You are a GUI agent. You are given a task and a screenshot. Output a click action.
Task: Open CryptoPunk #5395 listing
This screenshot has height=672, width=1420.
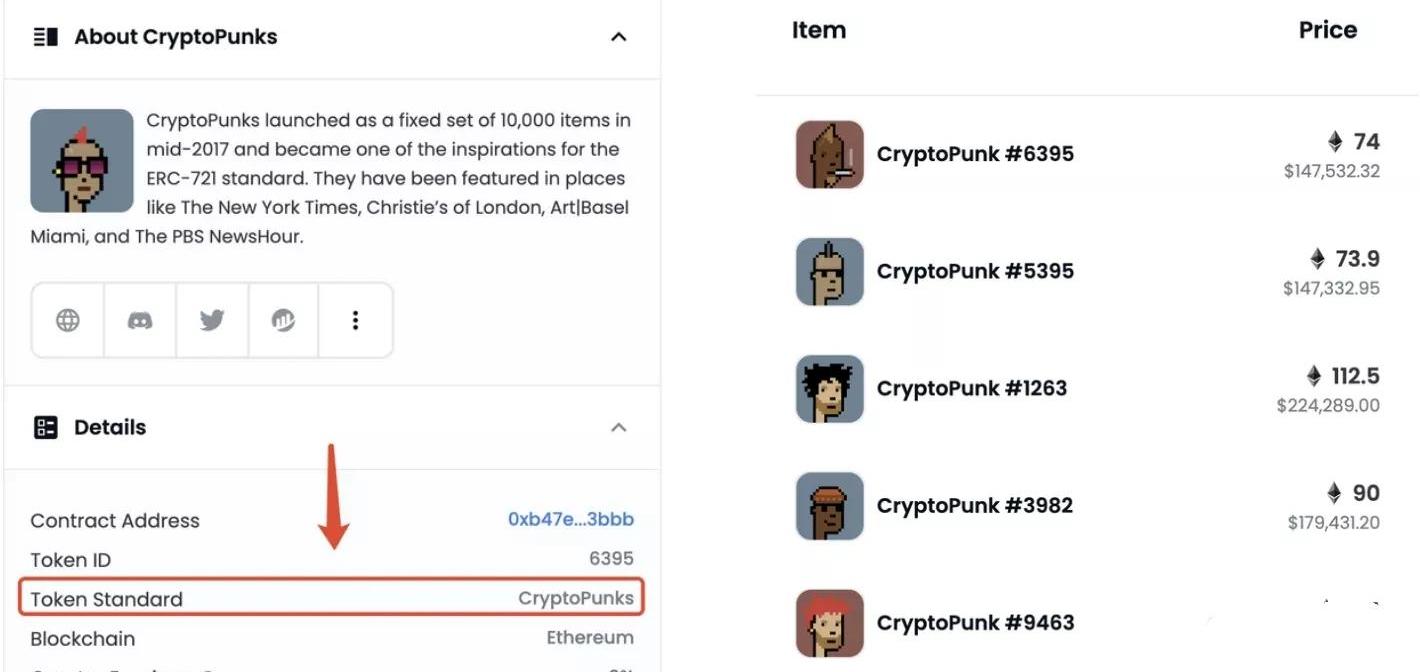pos(975,271)
